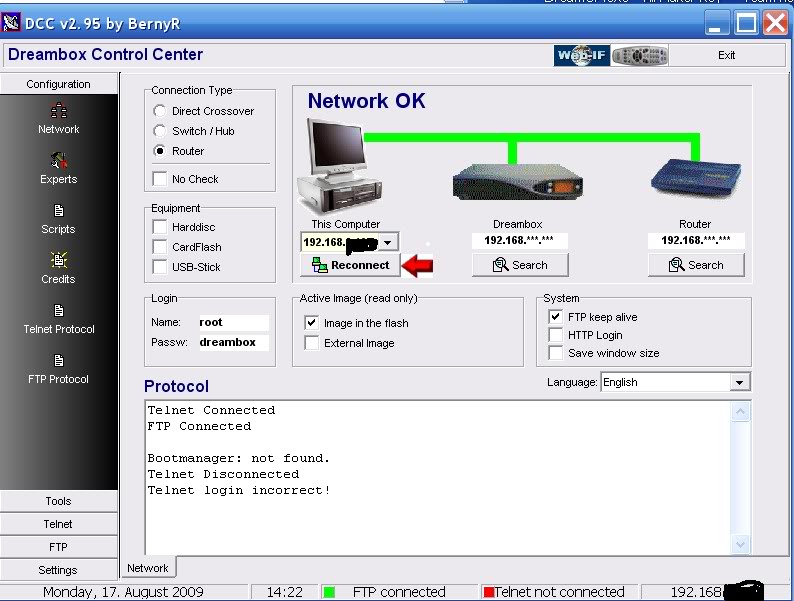
Task: Select Direct Crossover connection type
Action: [x=160, y=111]
